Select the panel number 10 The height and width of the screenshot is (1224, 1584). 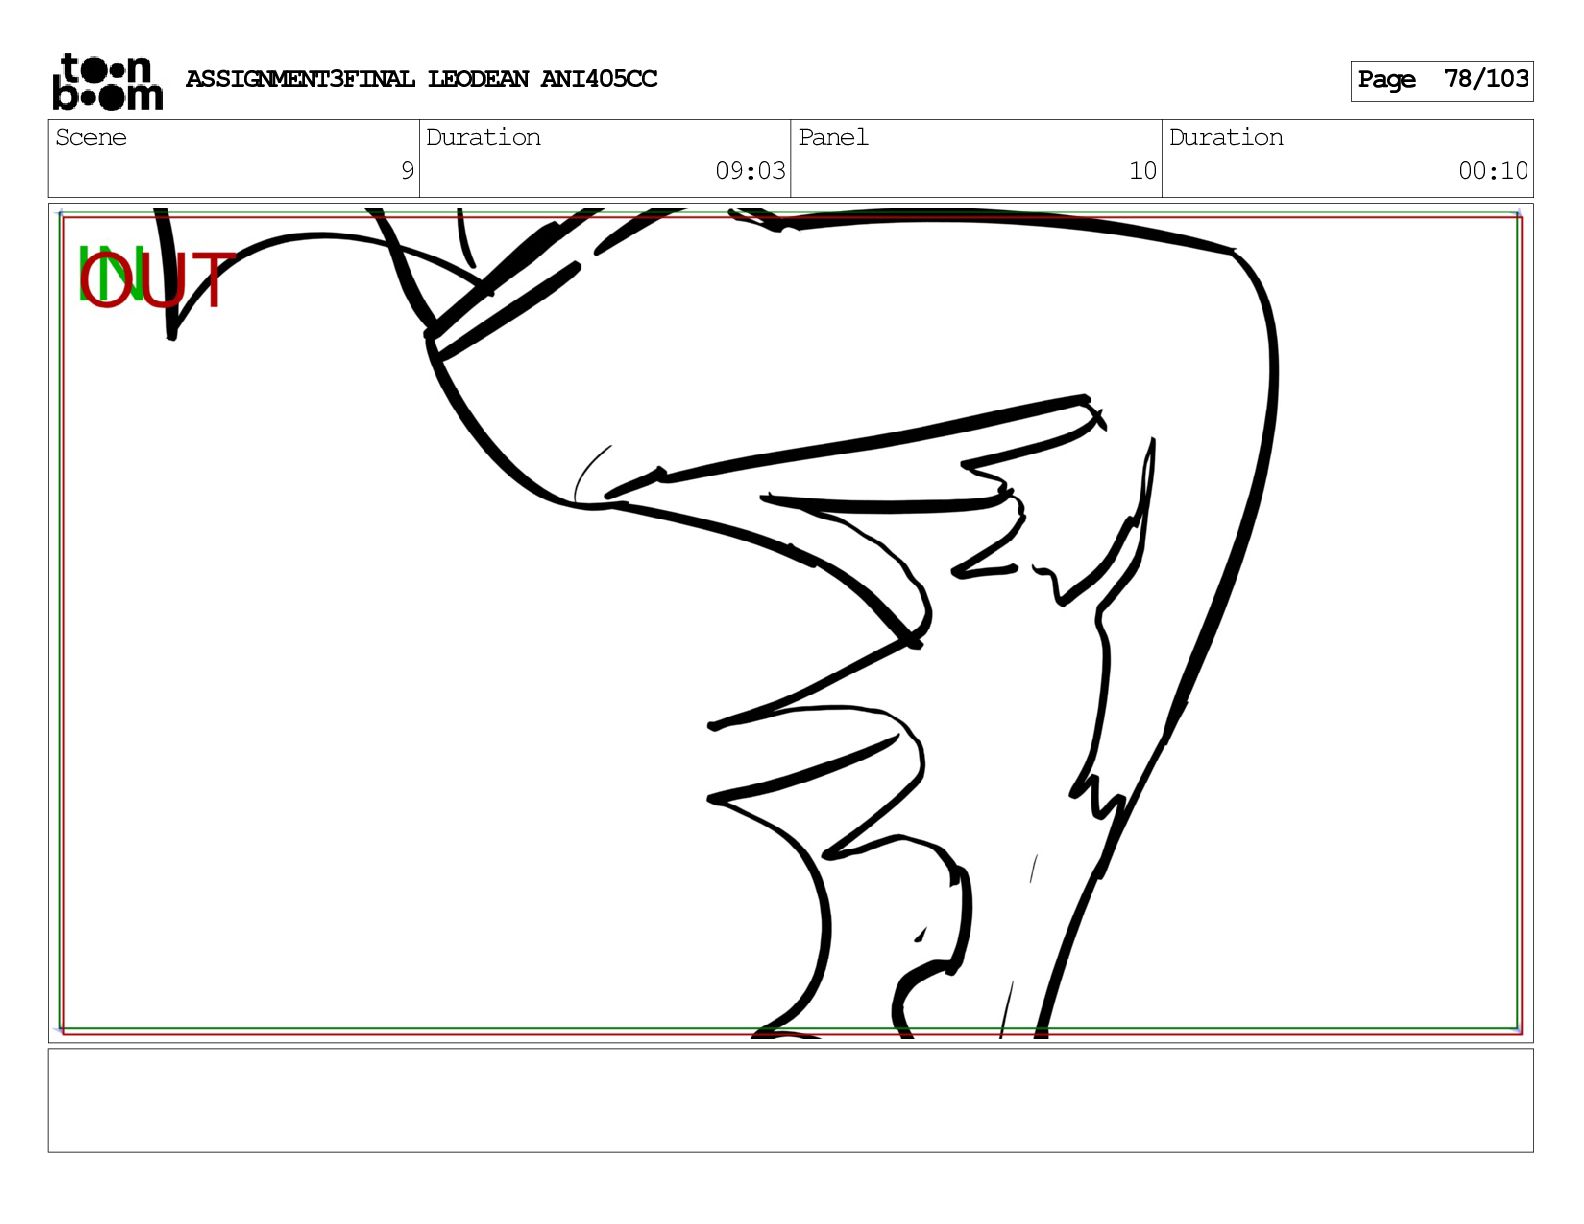coord(1143,171)
